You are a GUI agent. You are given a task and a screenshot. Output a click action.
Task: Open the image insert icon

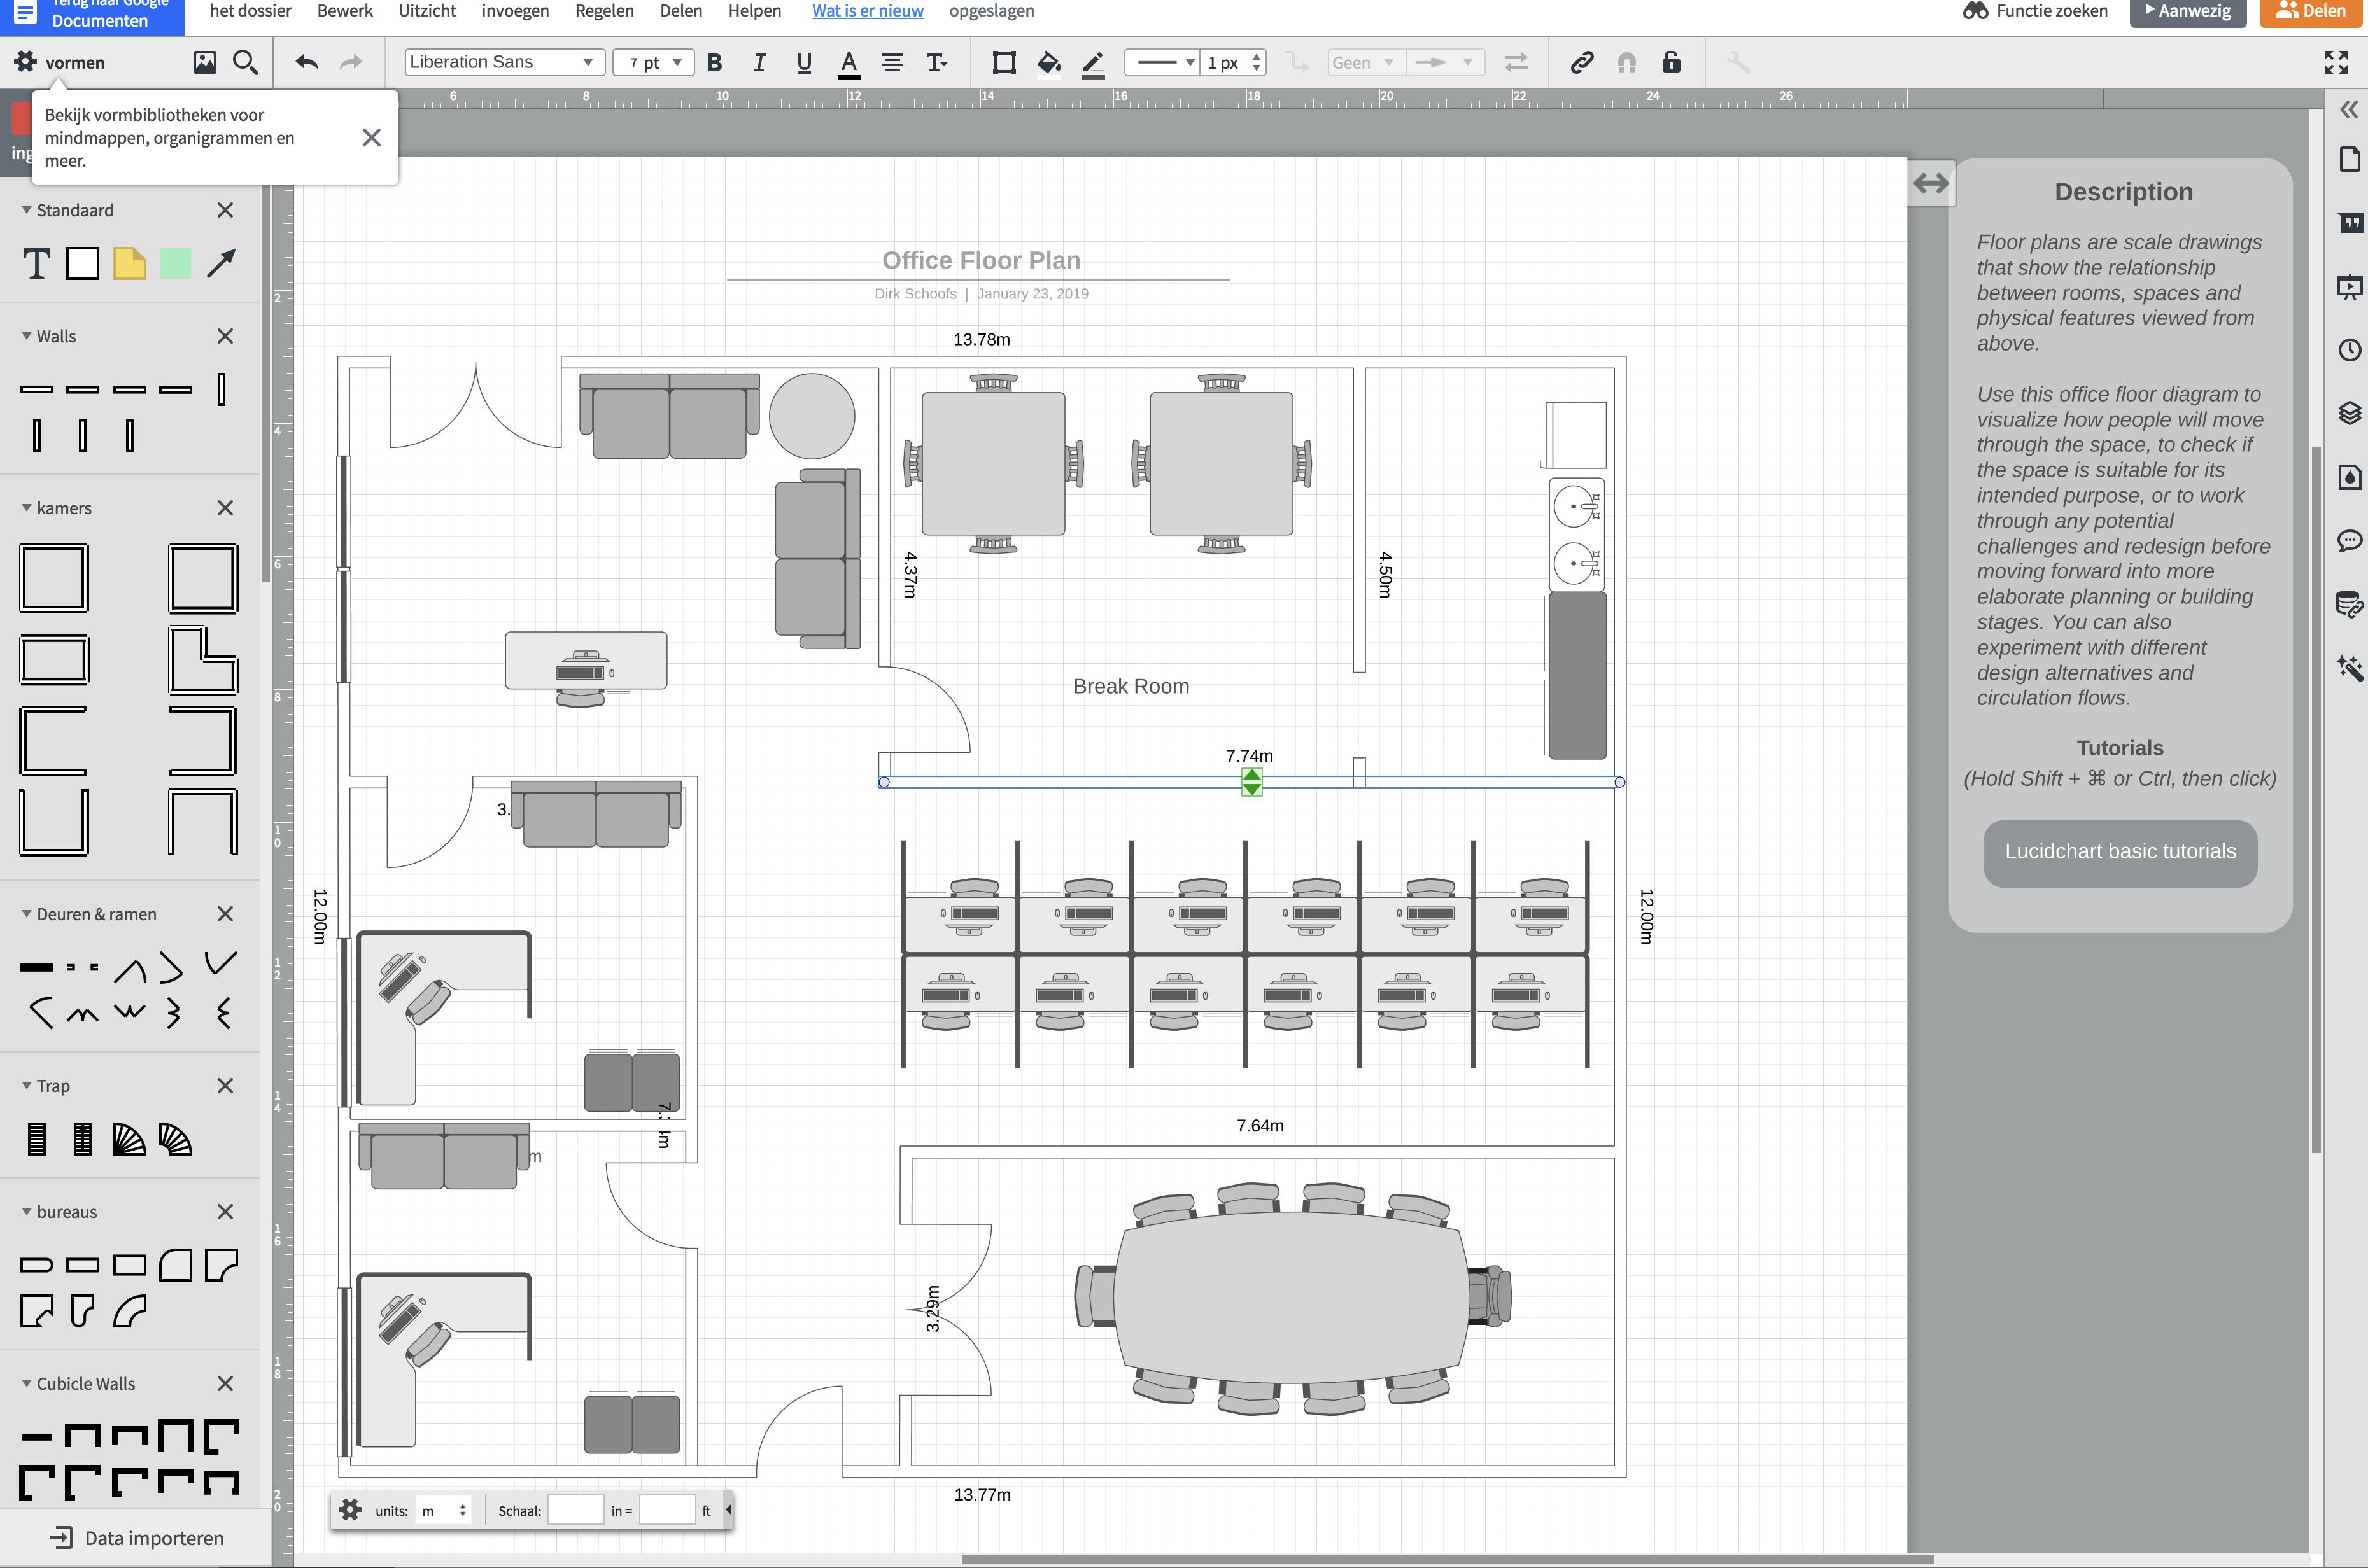(x=204, y=62)
